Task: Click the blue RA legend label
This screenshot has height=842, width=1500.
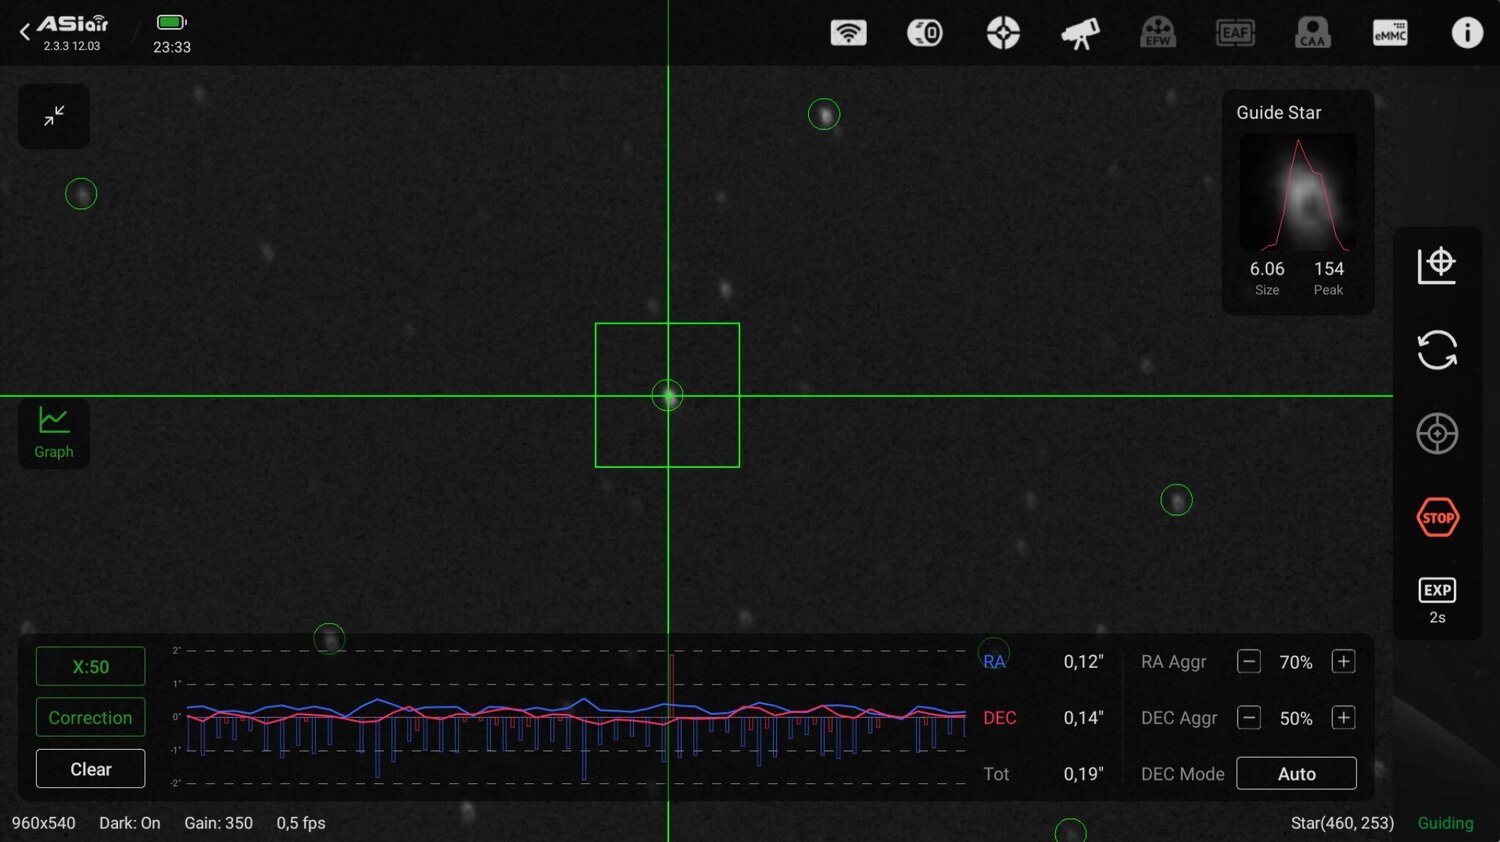Action: pyautogui.click(x=994, y=662)
